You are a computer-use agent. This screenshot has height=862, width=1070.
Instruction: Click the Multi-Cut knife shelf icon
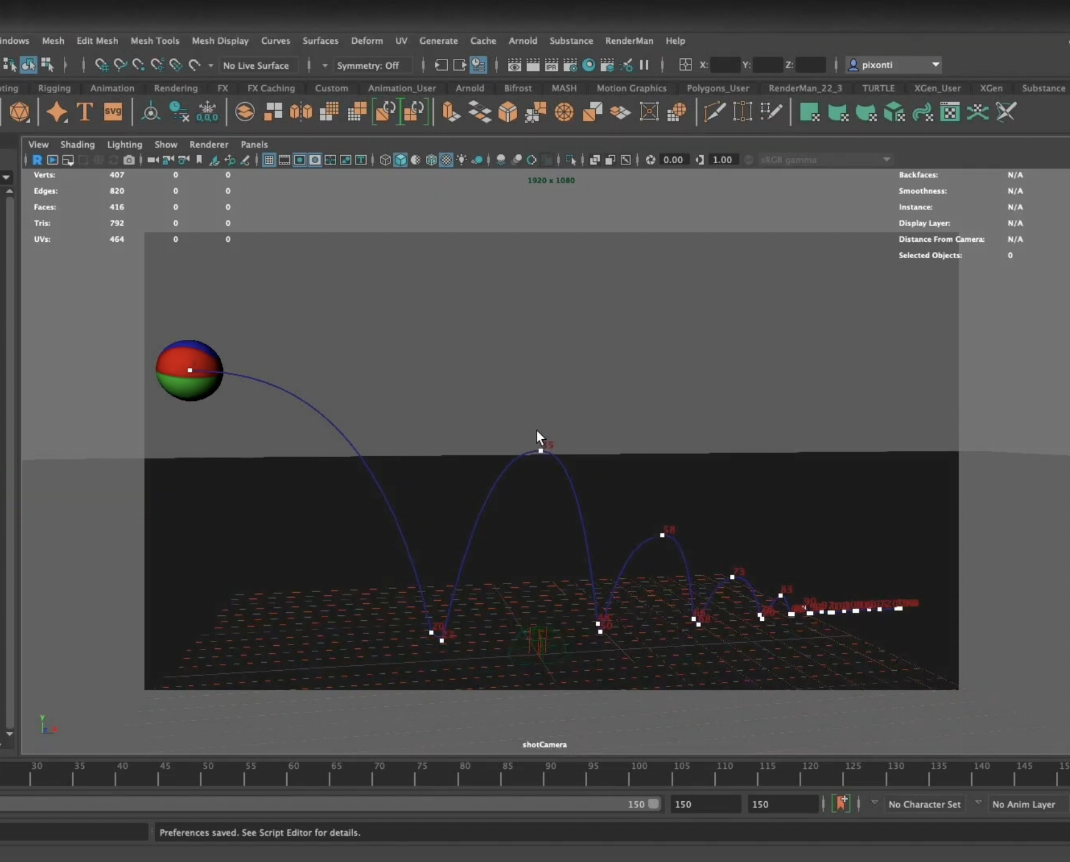[x=714, y=112]
